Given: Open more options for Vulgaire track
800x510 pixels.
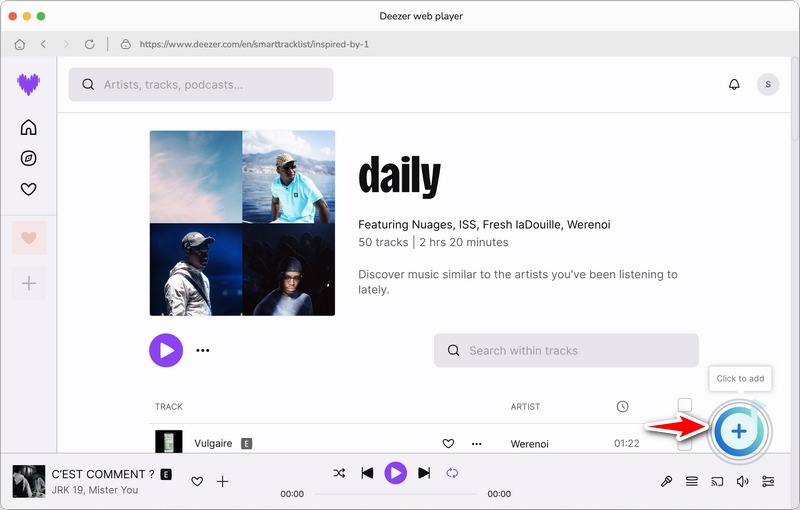Looking at the screenshot, I should 477,444.
